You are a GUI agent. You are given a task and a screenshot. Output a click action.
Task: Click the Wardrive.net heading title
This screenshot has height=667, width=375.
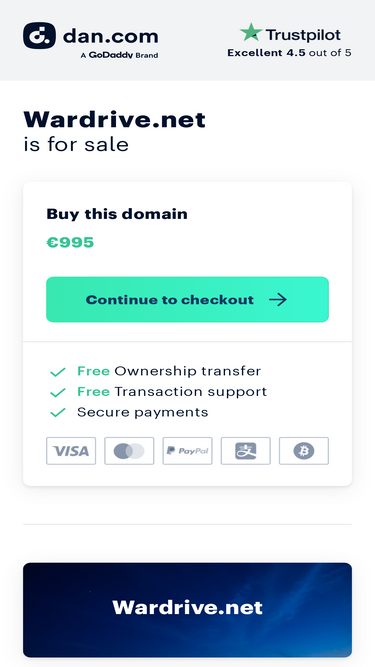coord(114,120)
